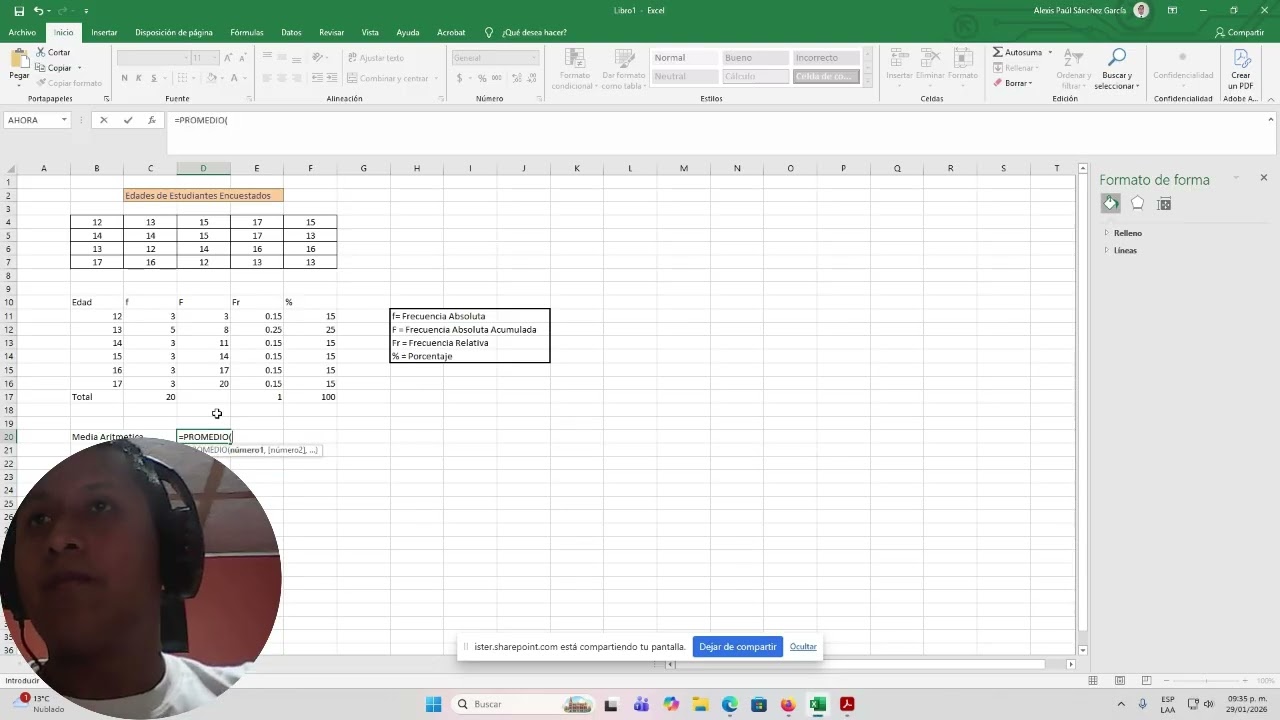Switch to Normal view in status bar
This screenshot has width=1280, height=720.
click(x=1092, y=681)
